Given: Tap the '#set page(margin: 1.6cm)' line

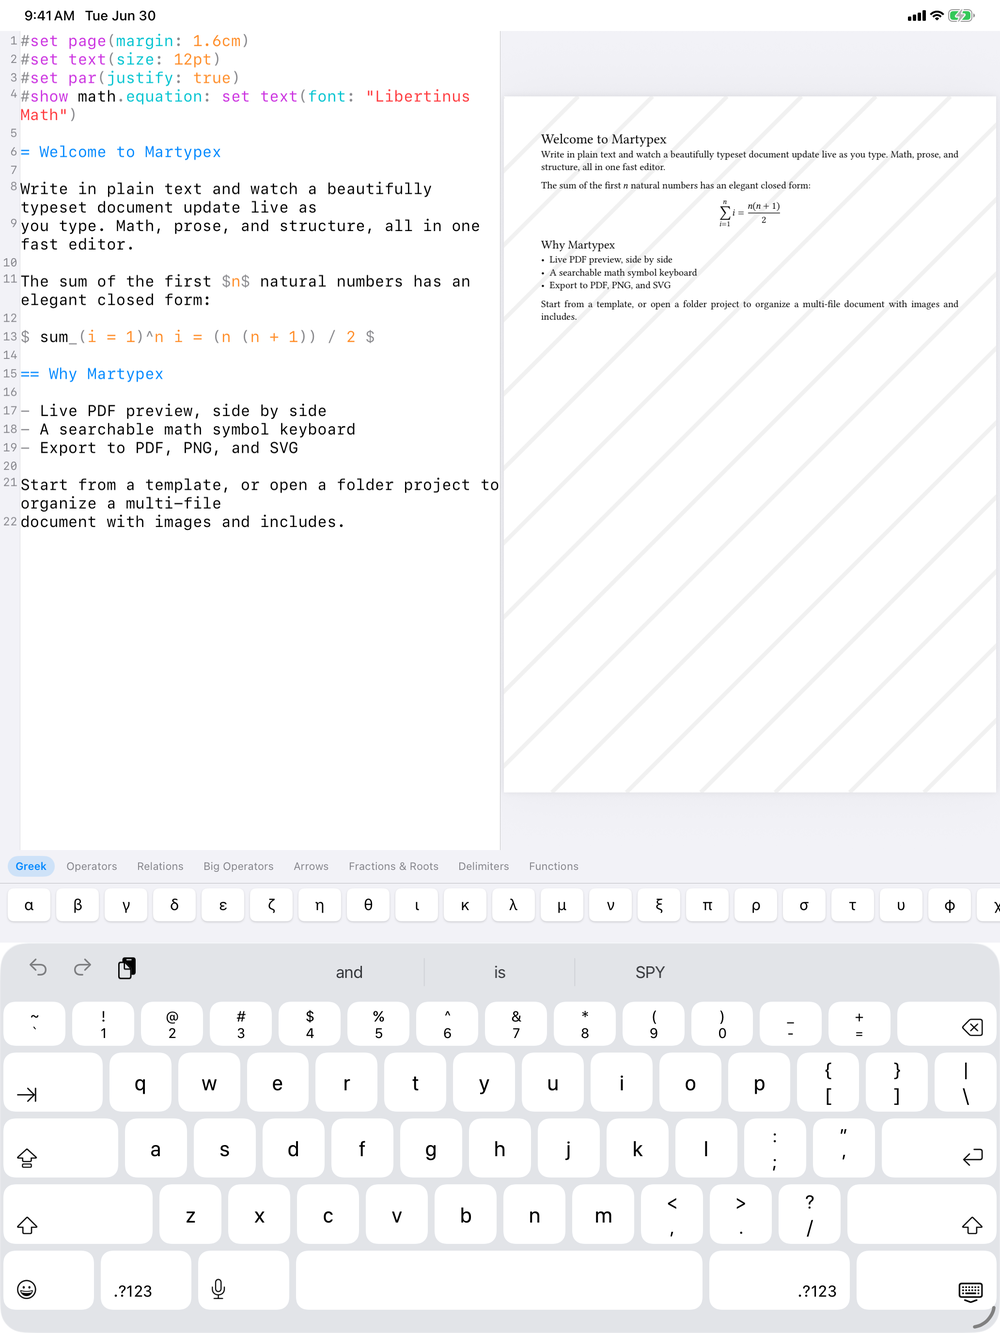Looking at the screenshot, I should click(x=135, y=41).
